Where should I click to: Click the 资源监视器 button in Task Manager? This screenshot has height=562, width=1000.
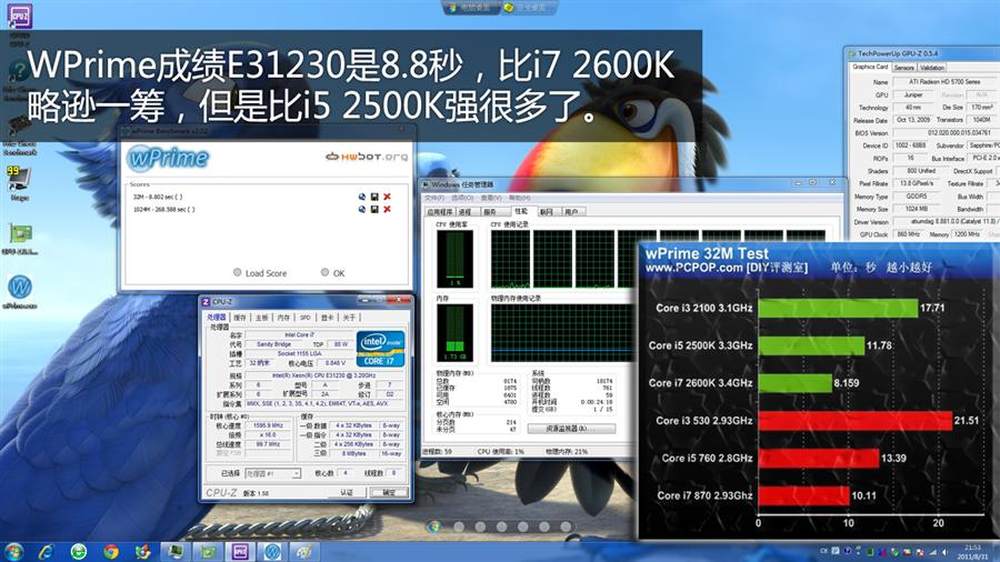[571, 429]
